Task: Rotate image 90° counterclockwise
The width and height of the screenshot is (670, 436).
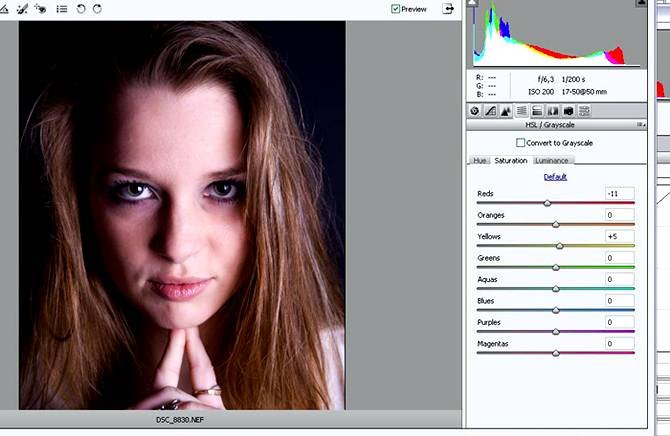Action: [x=81, y=9]
